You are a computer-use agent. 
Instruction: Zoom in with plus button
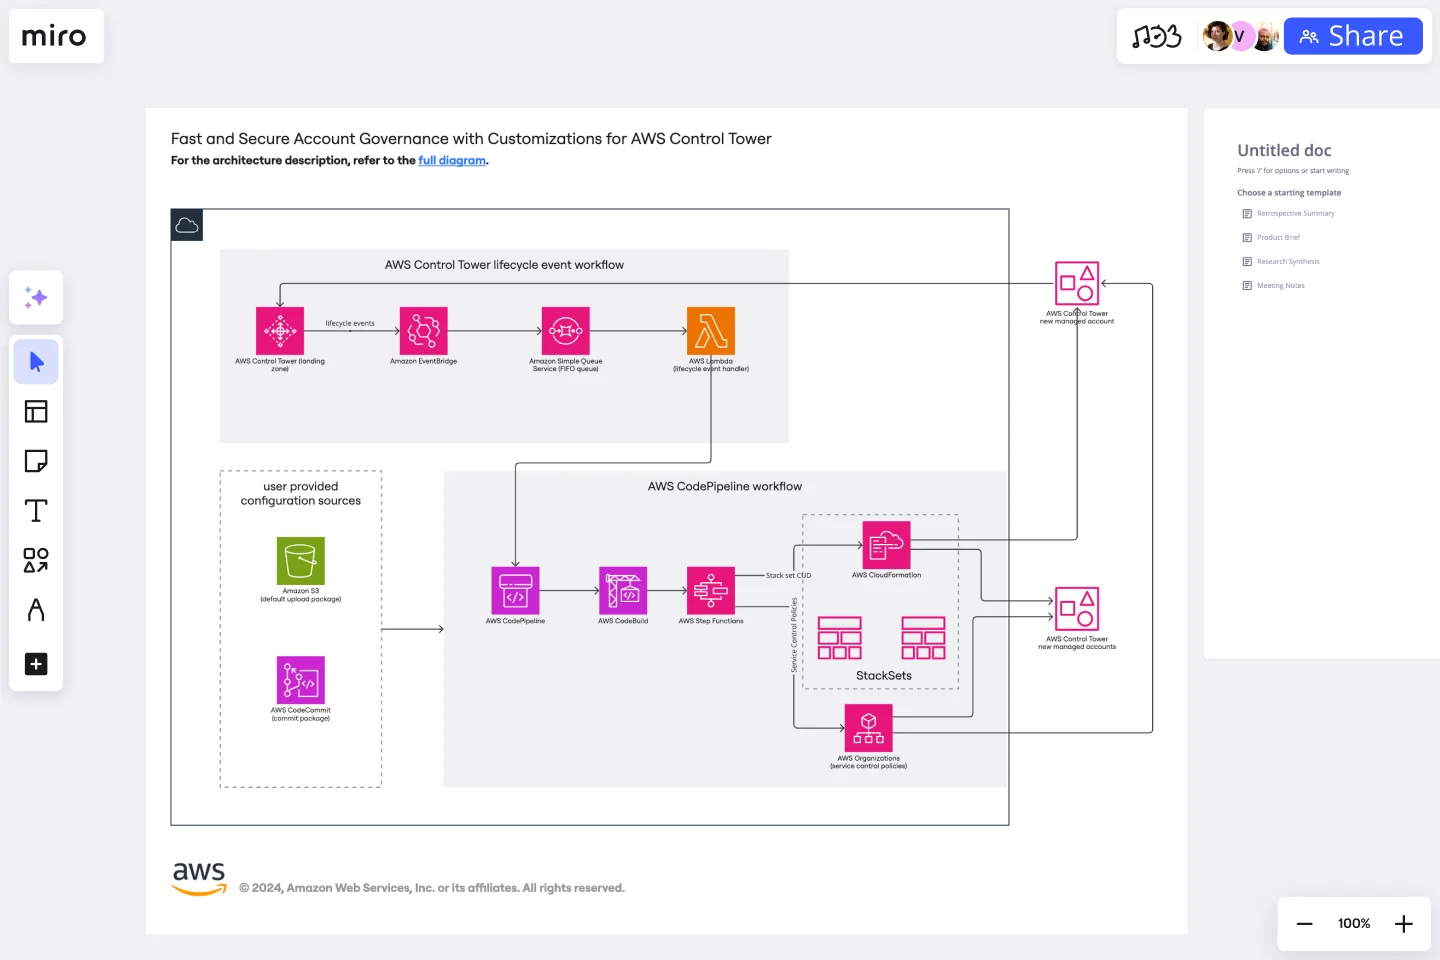[x=1404, y=924]
